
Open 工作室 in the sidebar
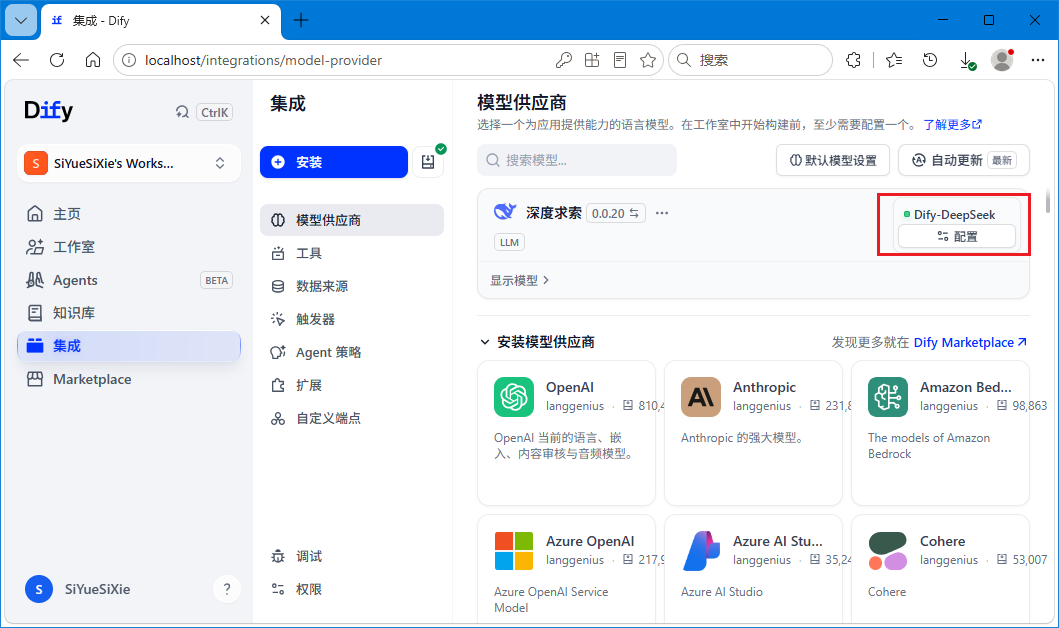point(129,247)
